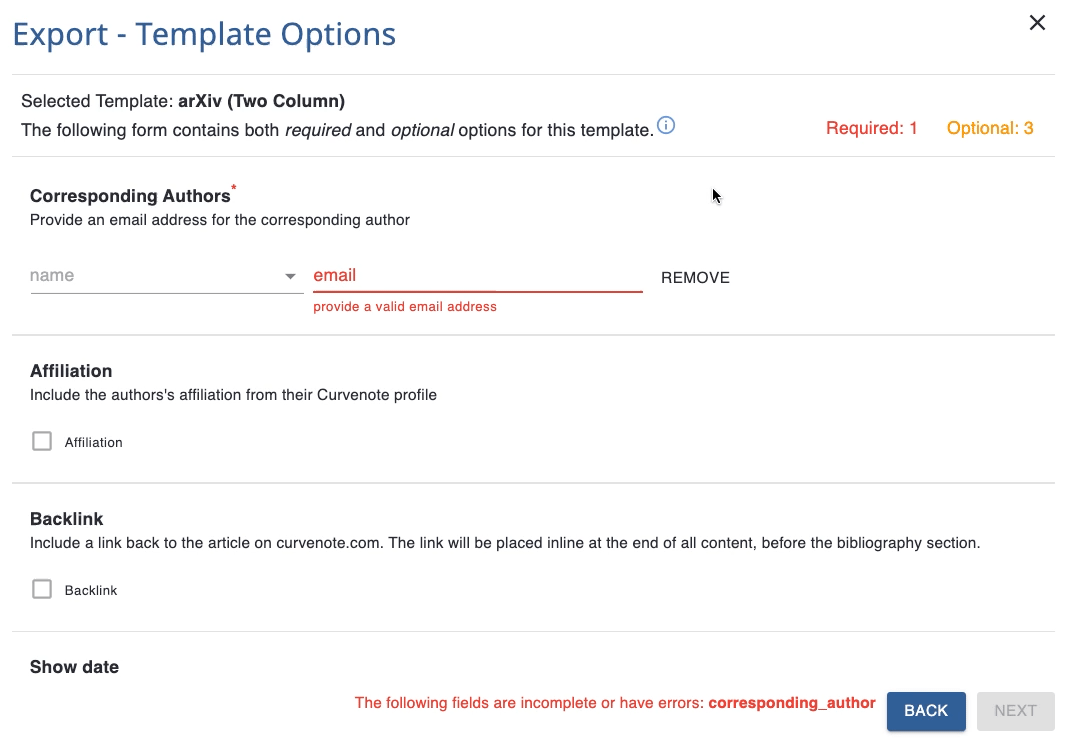Viewport: 1066px width, 756px height.
Task: Click the 'Show date' section heading
Action: [74, 667]
